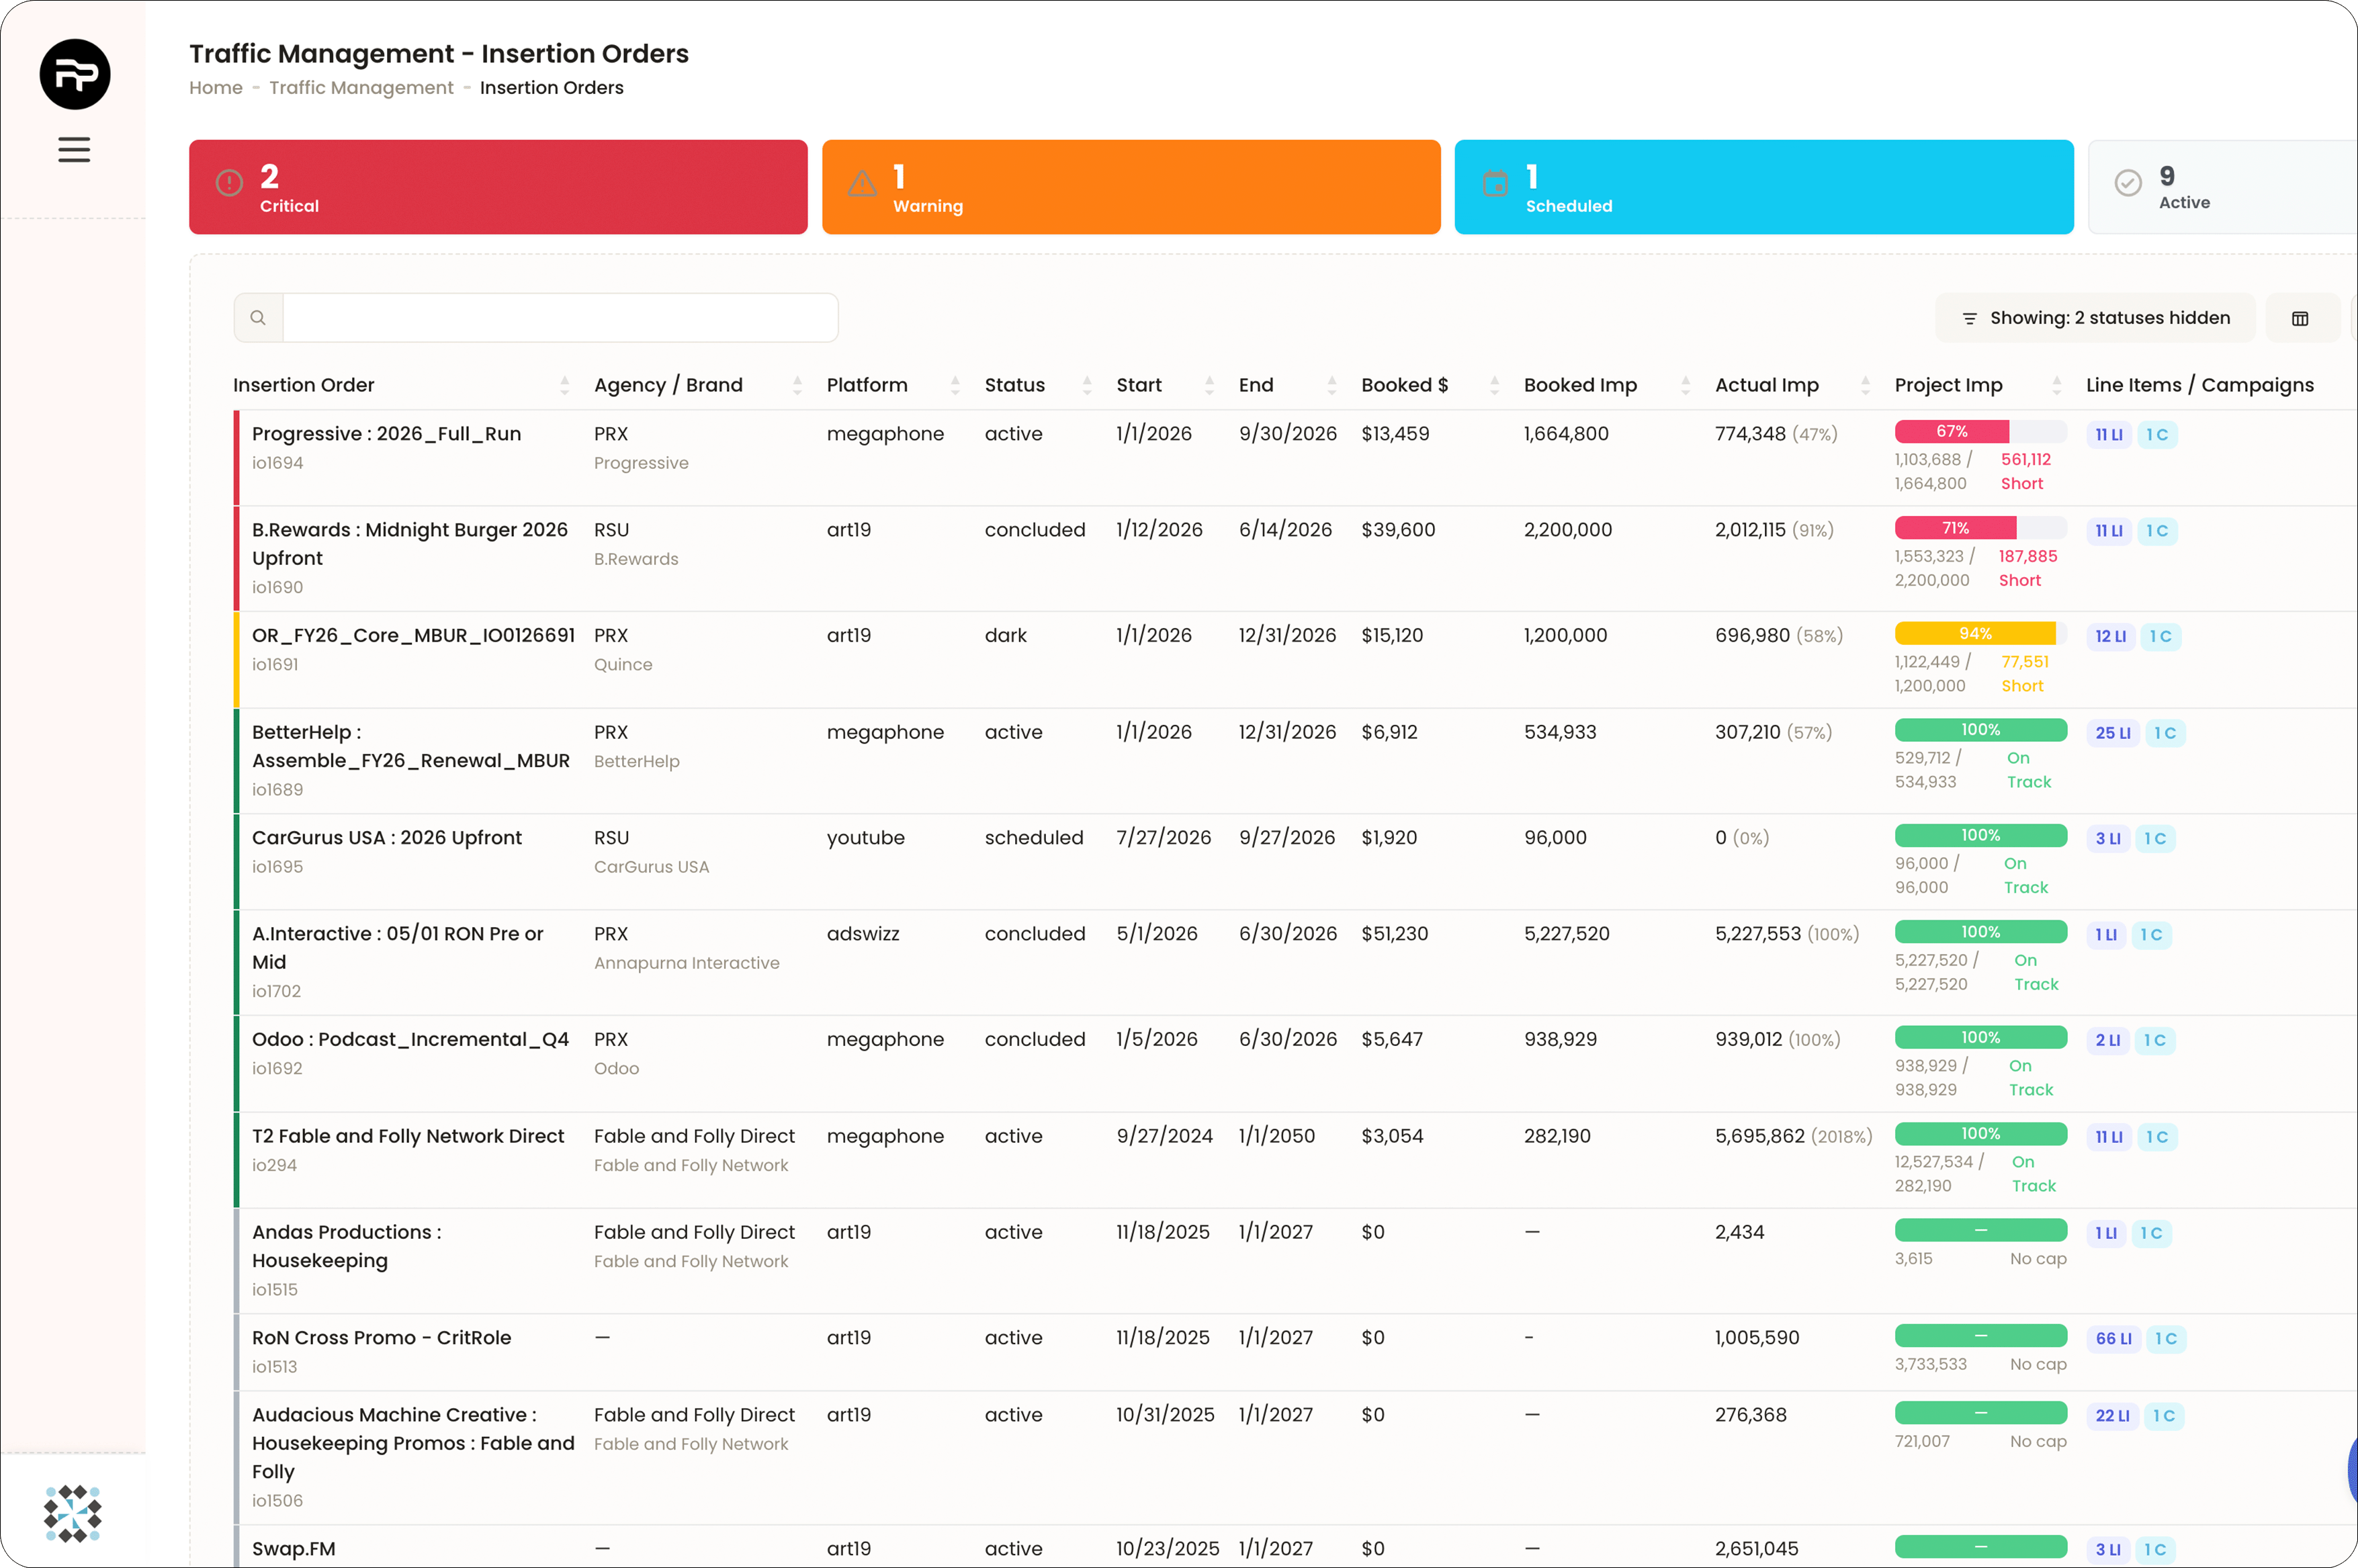The height and width of the screenshot is (1568, 2358).
Task: Click the diamond pattern icon in sidebar
Action: tap(72, 1513)
